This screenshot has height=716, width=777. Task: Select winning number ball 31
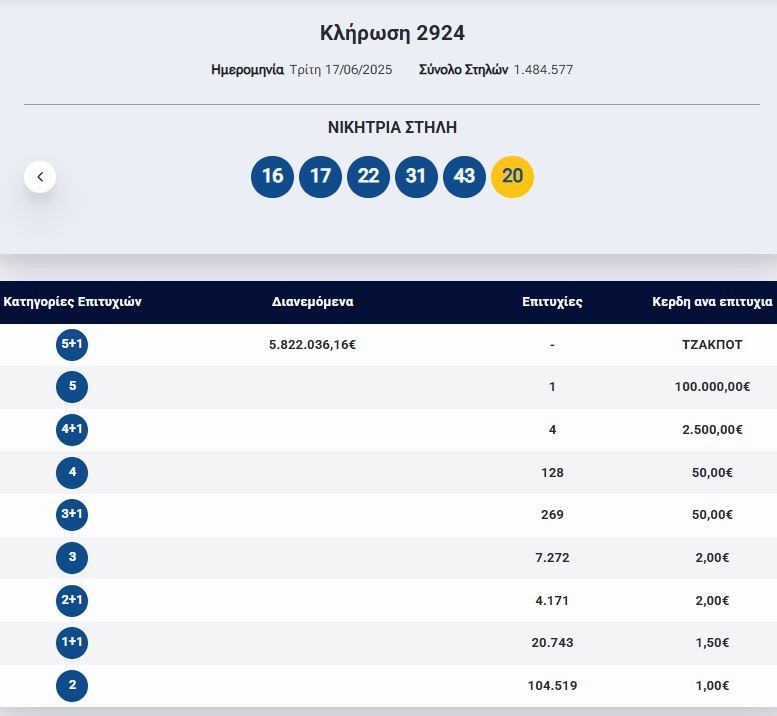click(416, 177)
